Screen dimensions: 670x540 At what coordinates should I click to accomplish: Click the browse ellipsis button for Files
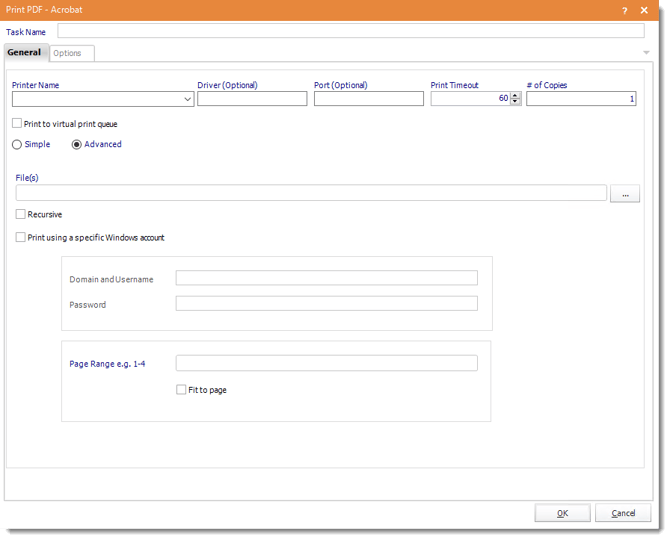pos(624,194)
